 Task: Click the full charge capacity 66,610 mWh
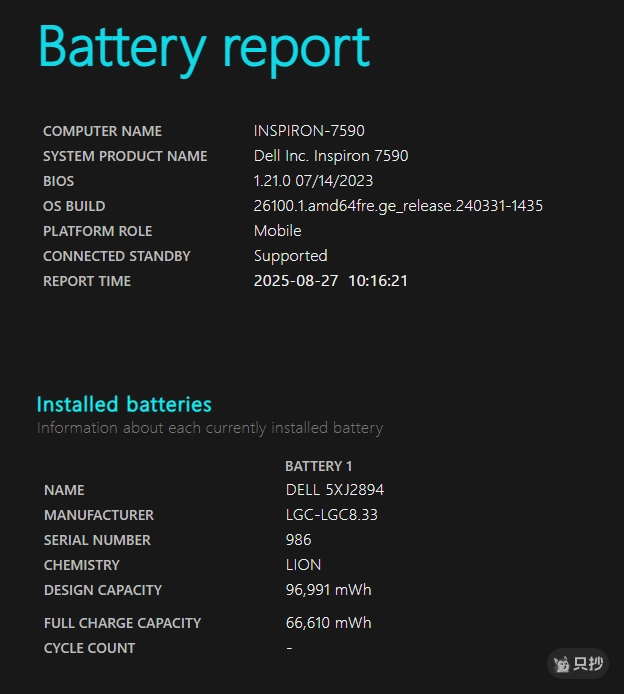328,623
